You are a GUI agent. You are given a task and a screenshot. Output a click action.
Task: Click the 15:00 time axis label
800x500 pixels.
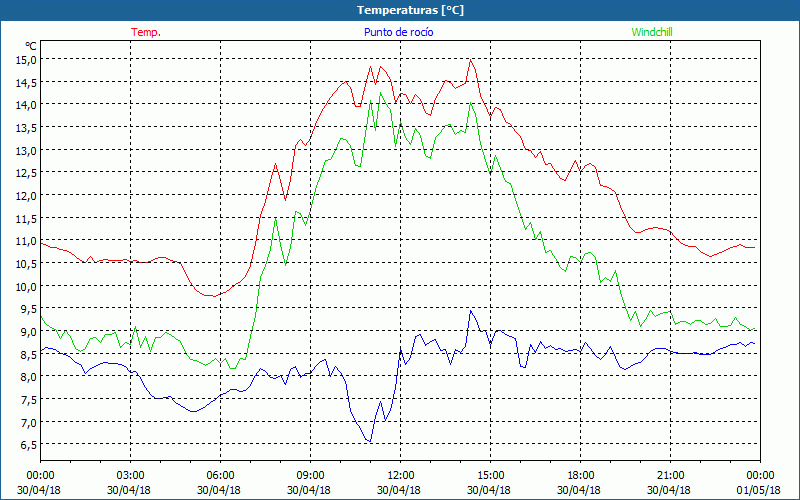(x=490, y=476)
